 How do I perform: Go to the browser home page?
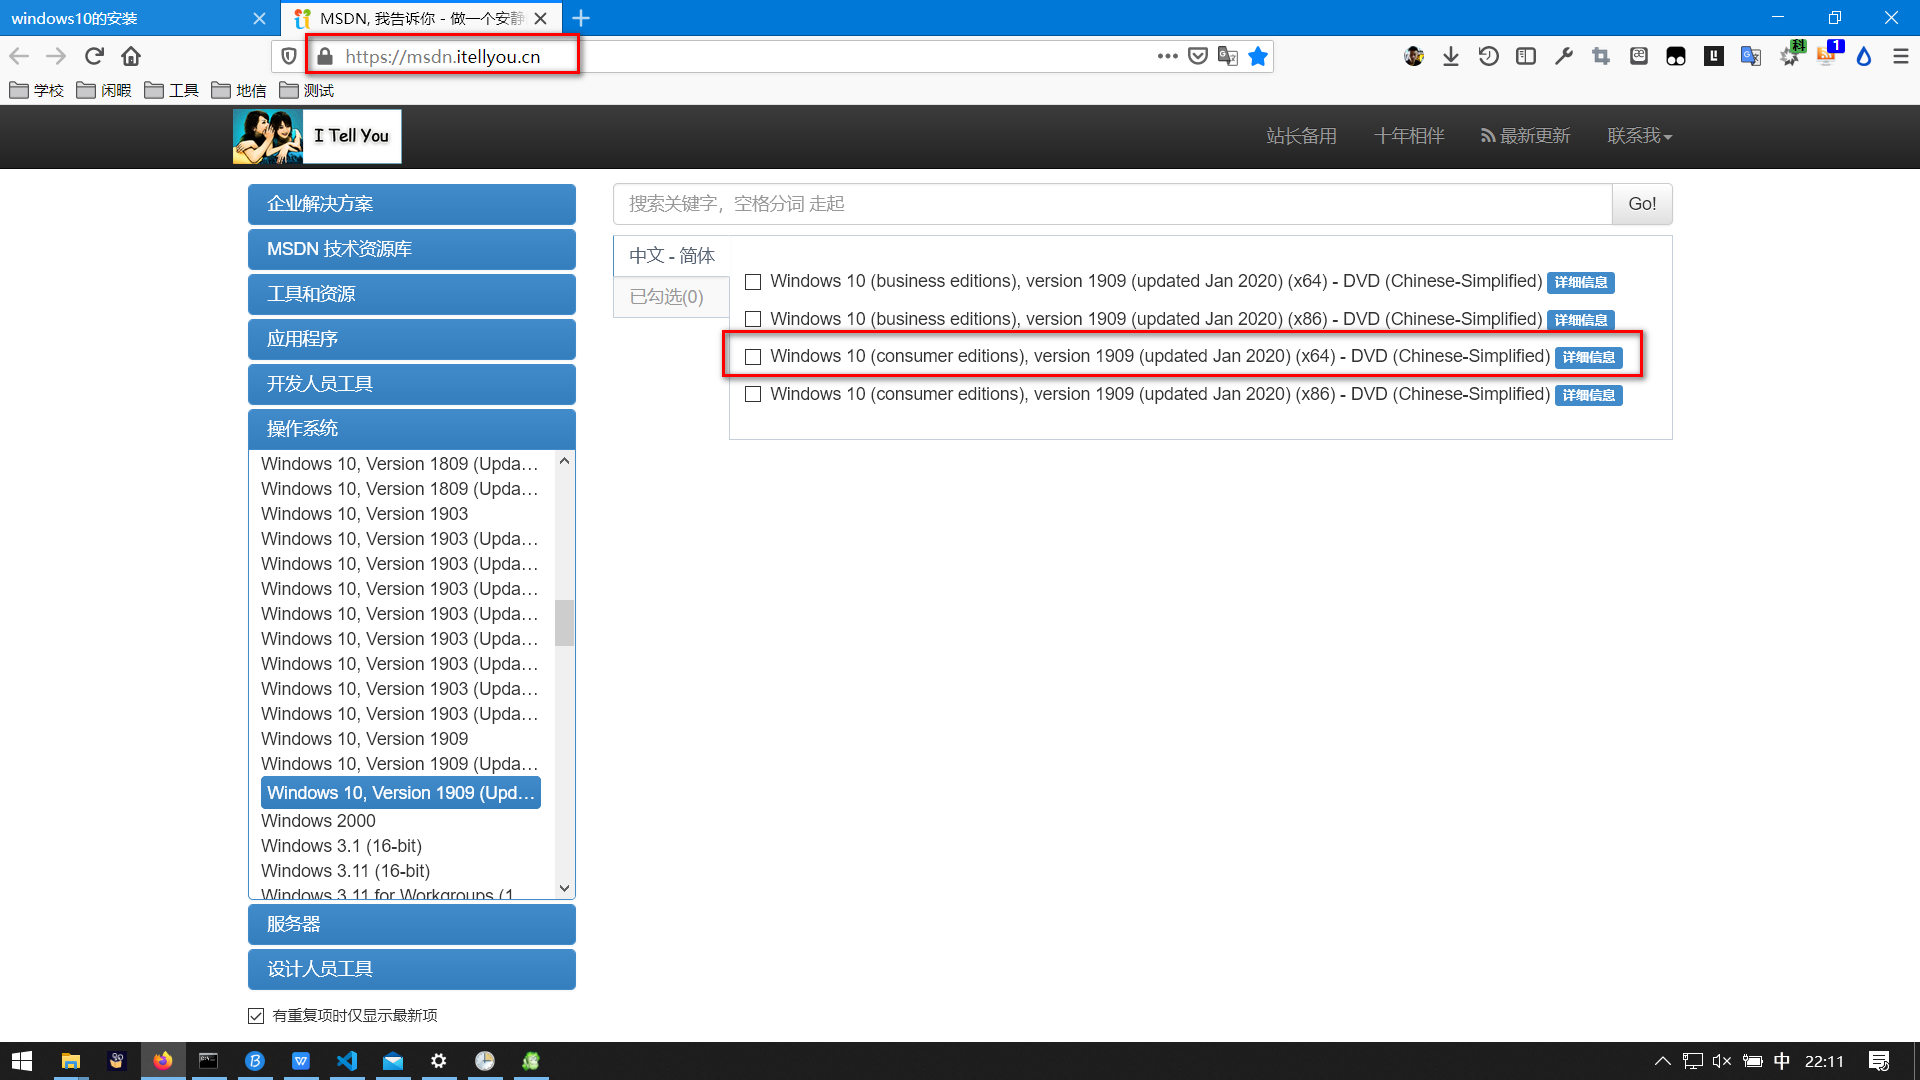tap(131, 56)
